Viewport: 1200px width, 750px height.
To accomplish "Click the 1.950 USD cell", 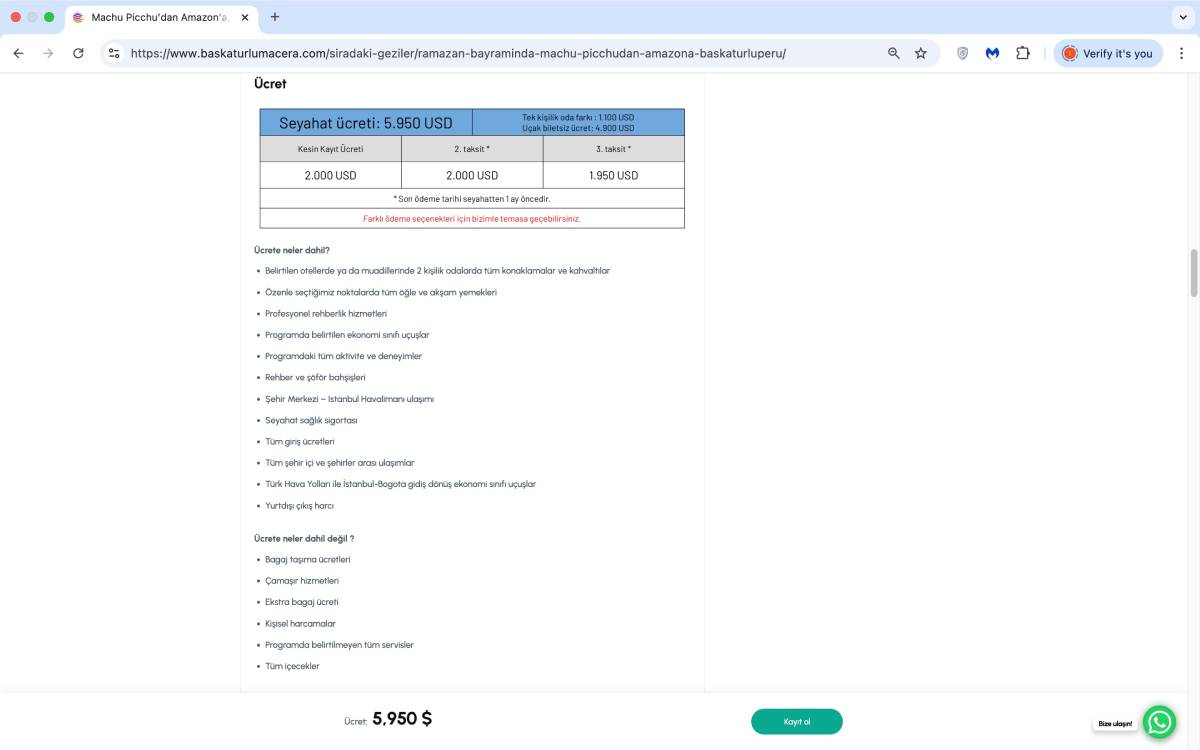I will coord(614,175).
